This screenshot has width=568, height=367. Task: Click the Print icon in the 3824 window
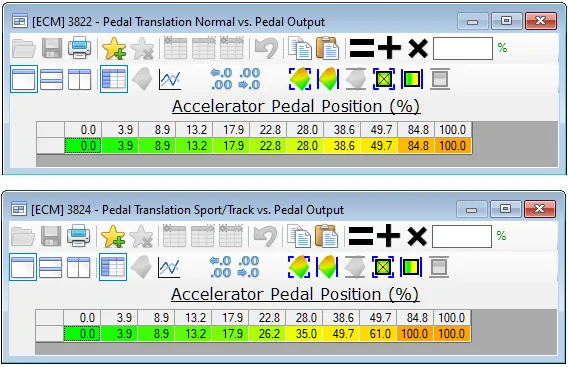click(78, 236)
